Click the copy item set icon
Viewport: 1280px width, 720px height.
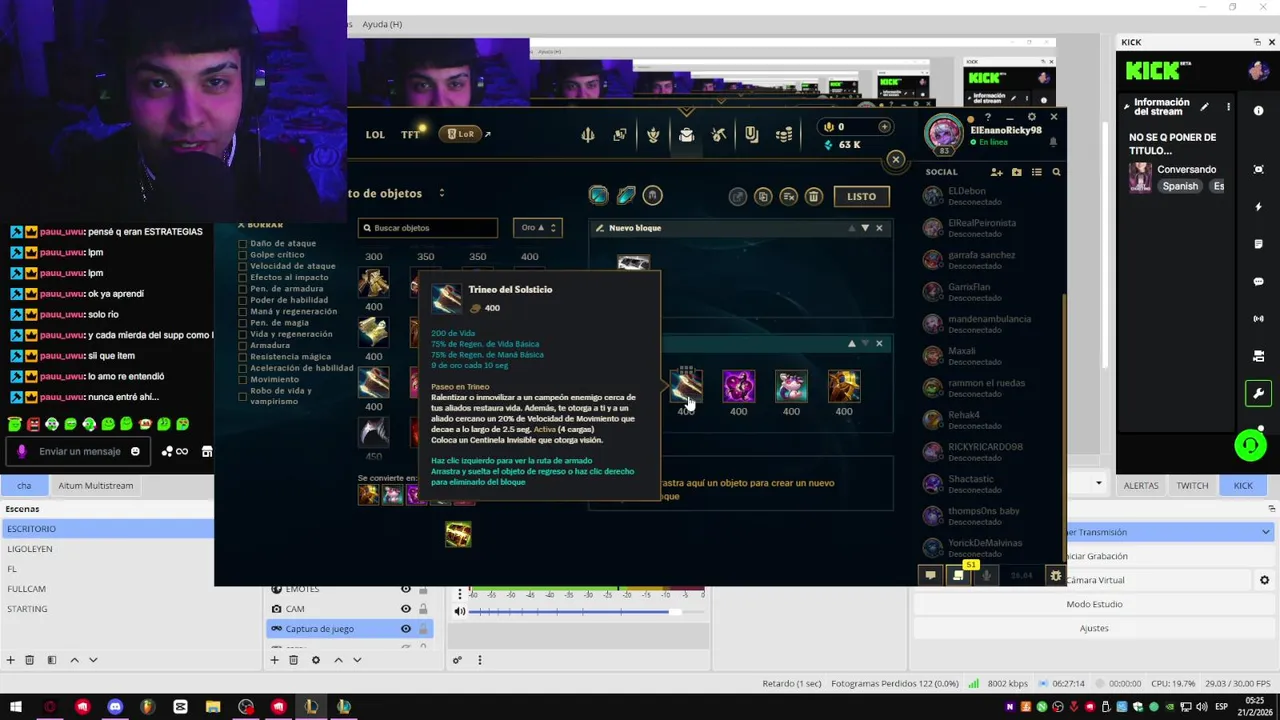click(x=763, y=196)
